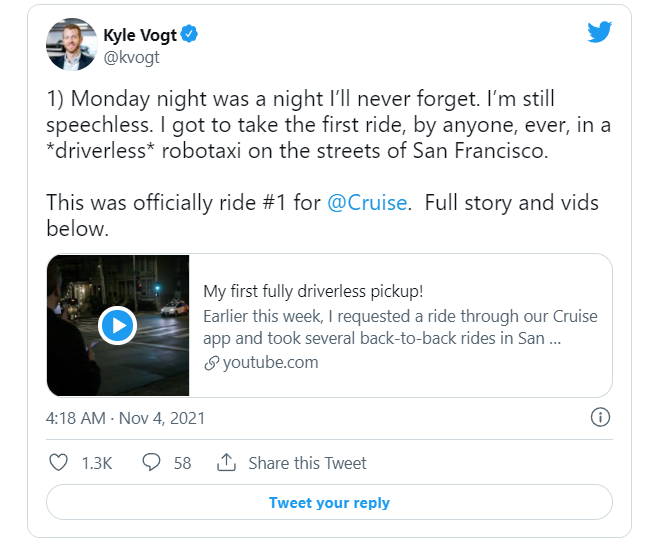
Task: Click the Tweet your reply button
Action: tap(329, 503)
